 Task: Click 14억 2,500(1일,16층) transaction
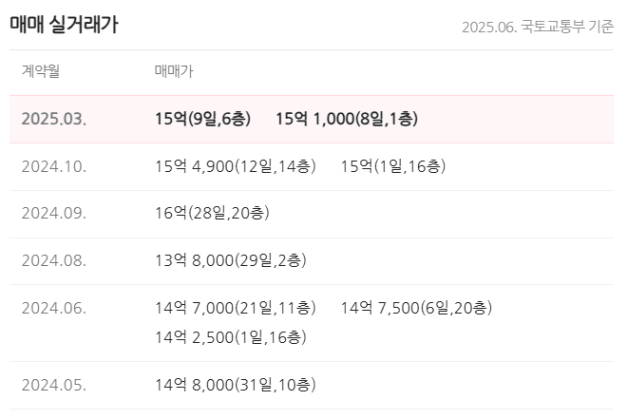(231, 338)
